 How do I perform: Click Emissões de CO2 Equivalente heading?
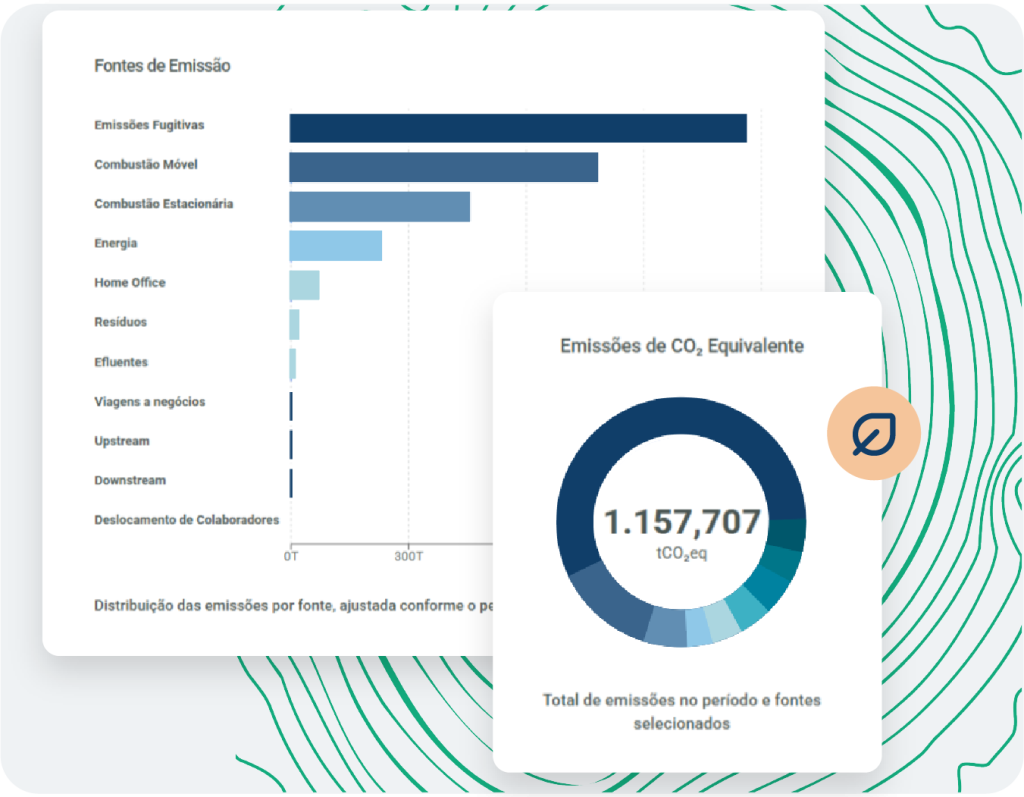682,346
